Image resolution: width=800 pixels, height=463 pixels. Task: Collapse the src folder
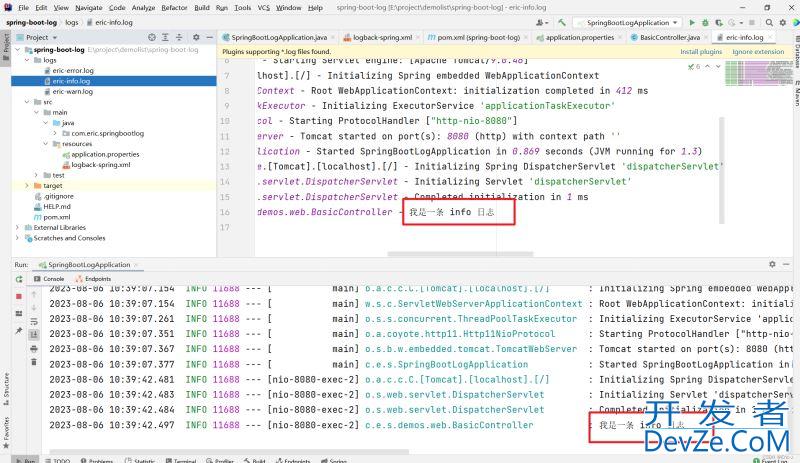coord(27,102)
